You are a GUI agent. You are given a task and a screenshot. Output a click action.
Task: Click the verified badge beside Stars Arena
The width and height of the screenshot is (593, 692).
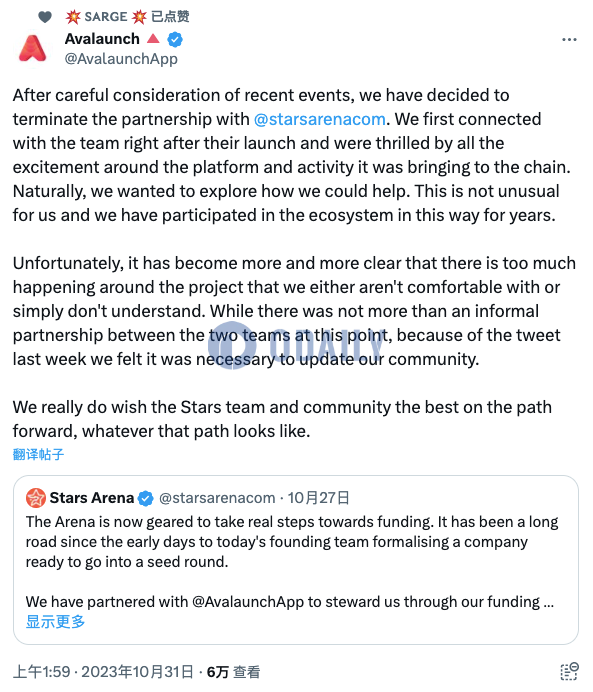[x=145, y=498]
